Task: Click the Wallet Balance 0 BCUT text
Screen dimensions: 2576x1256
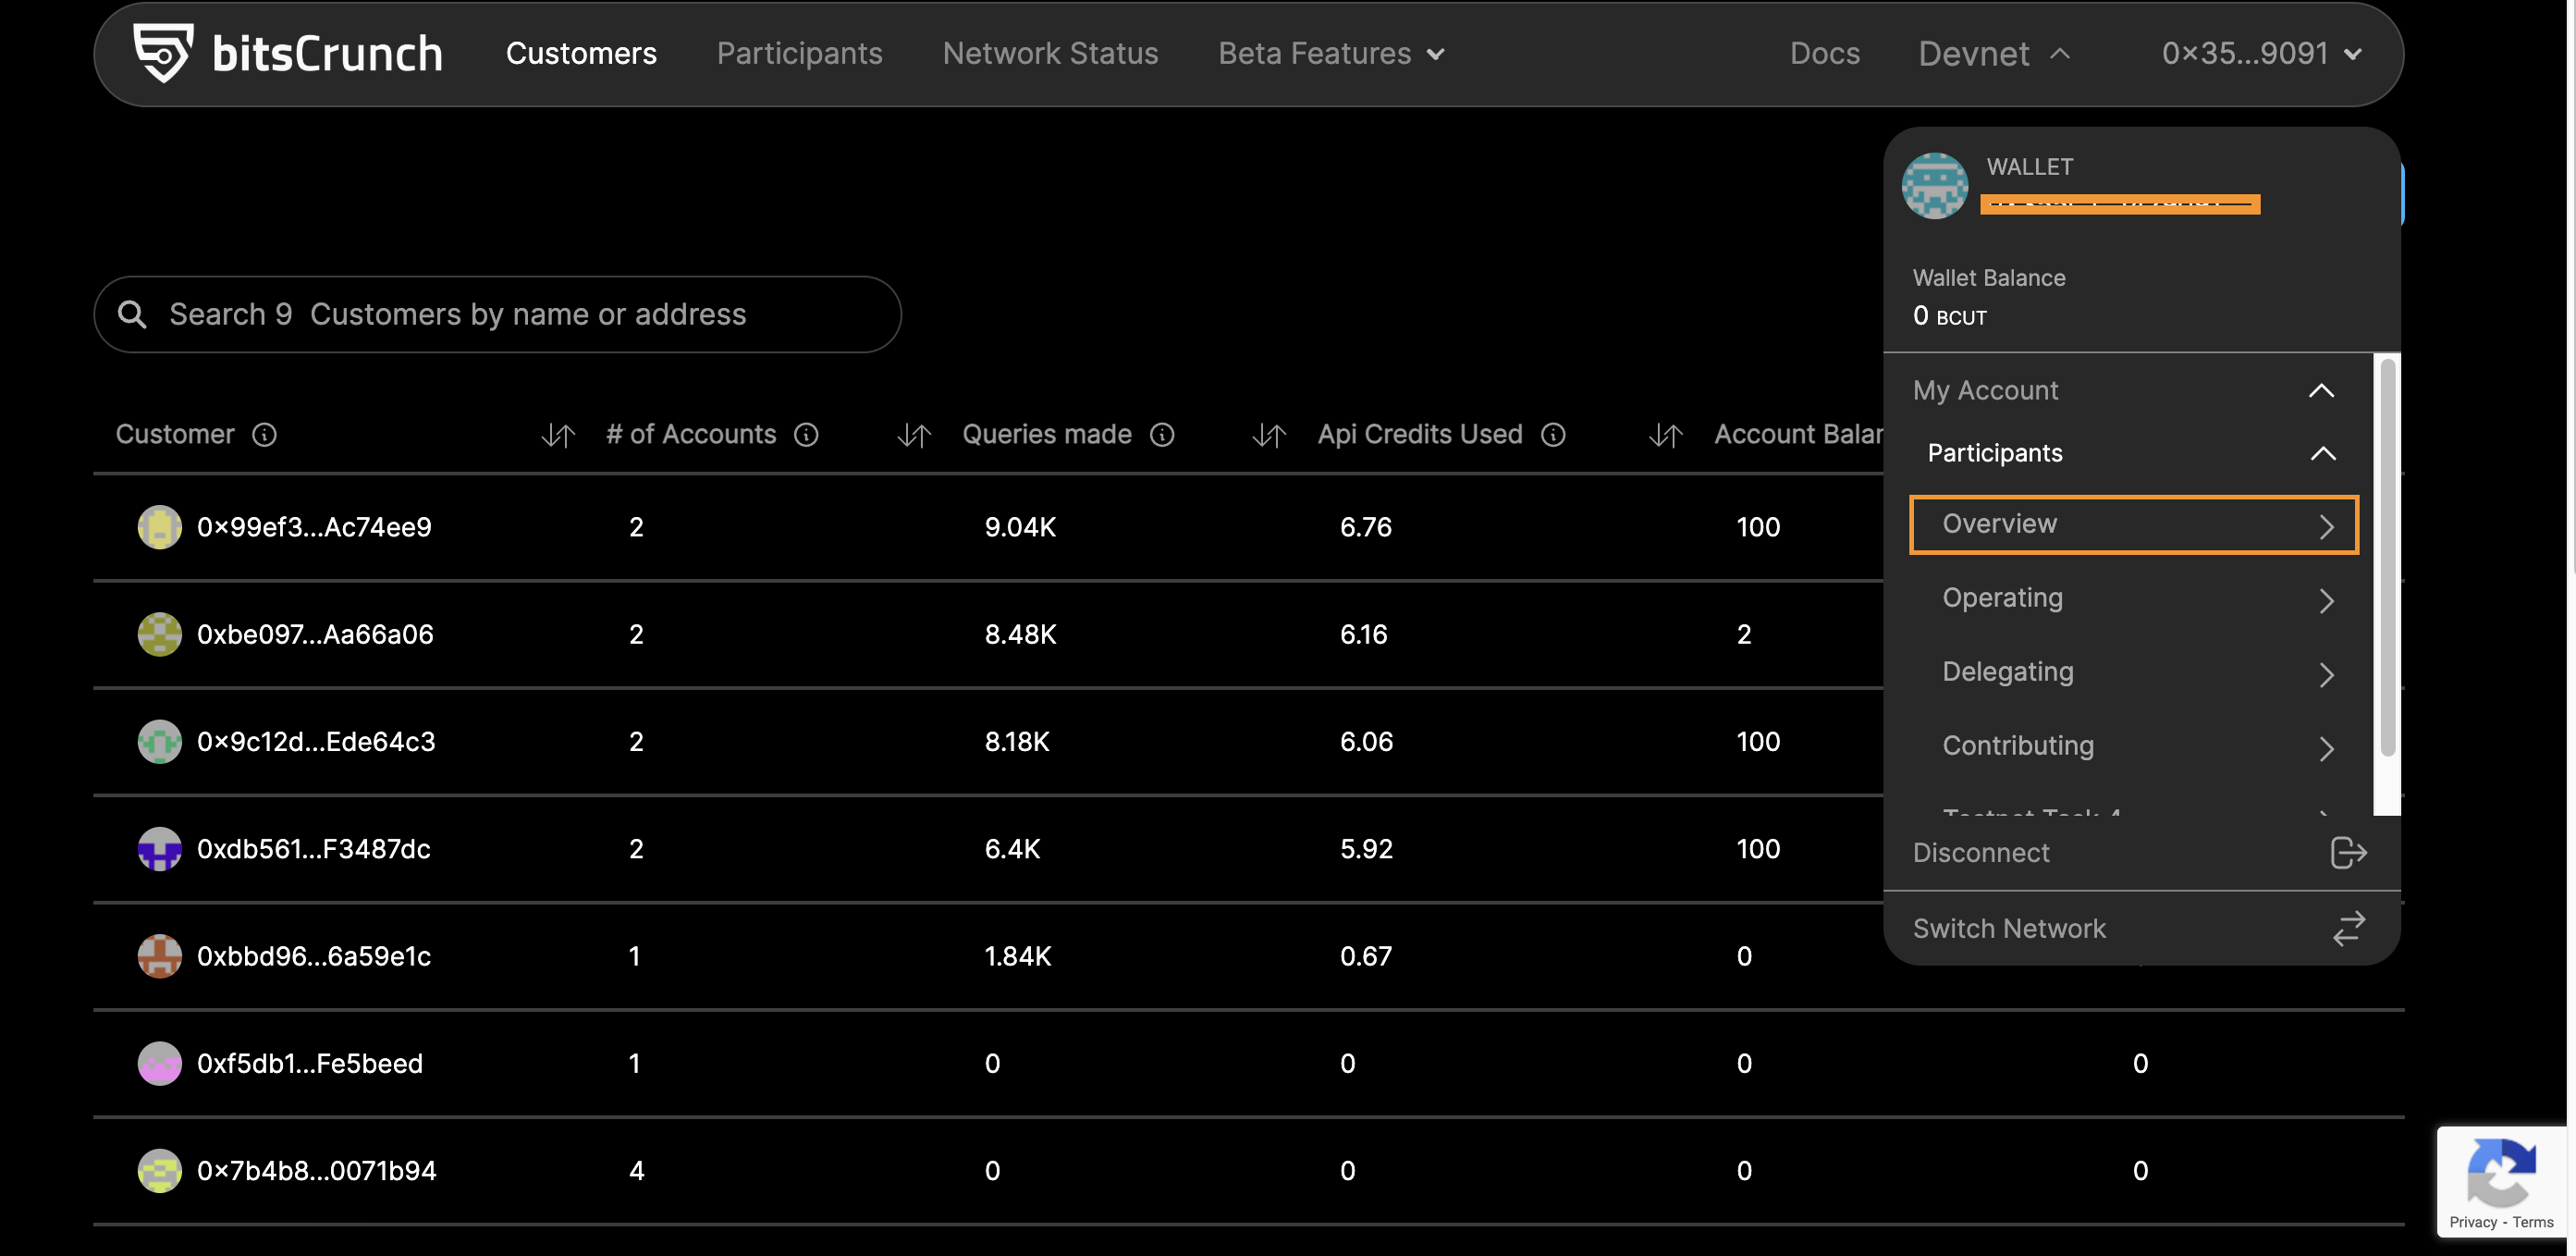Action: [x=1949, y=316]
